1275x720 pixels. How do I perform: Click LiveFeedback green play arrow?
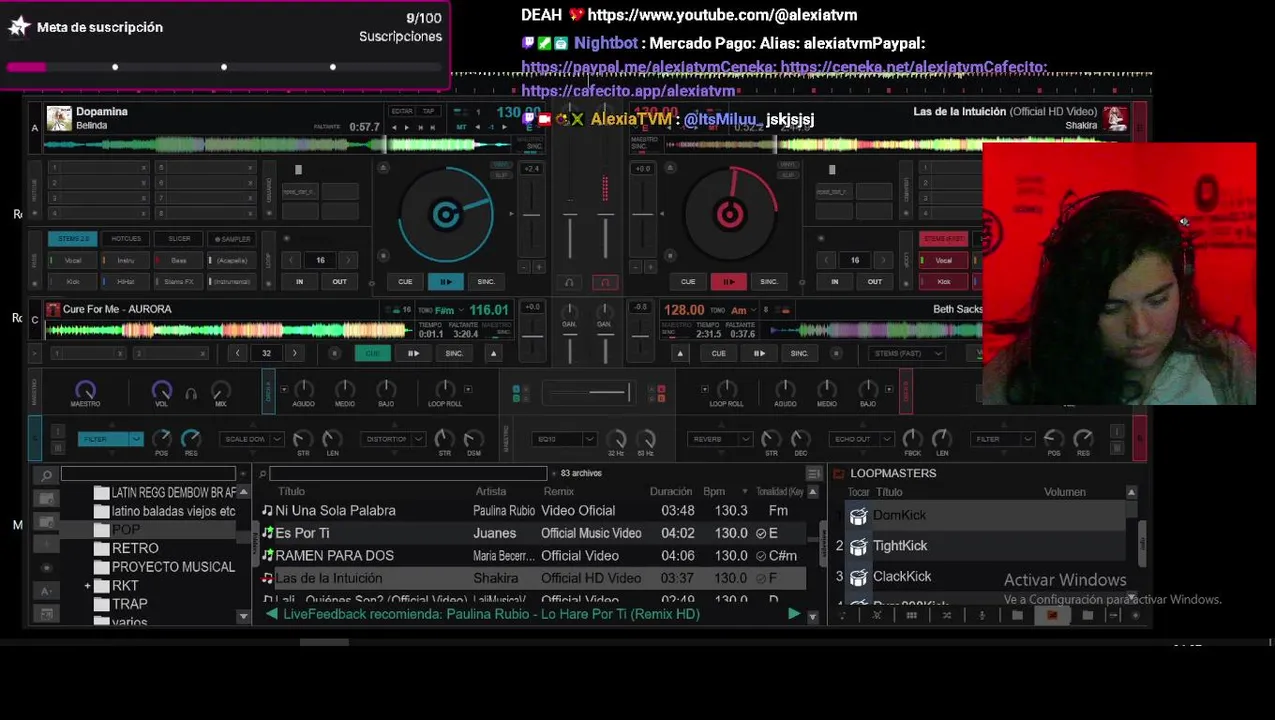pyautogui.click(x=794, y=614)
